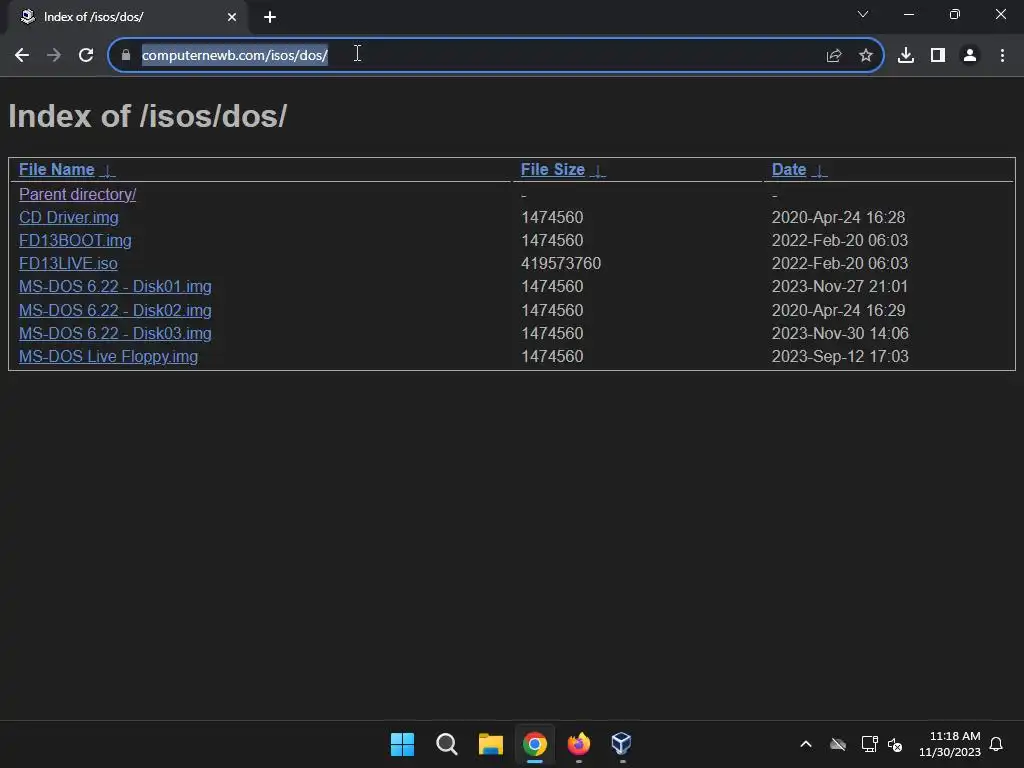Click the date 2020-Apr-24 16:28
1024x768 pixels.
click(839, 217)
